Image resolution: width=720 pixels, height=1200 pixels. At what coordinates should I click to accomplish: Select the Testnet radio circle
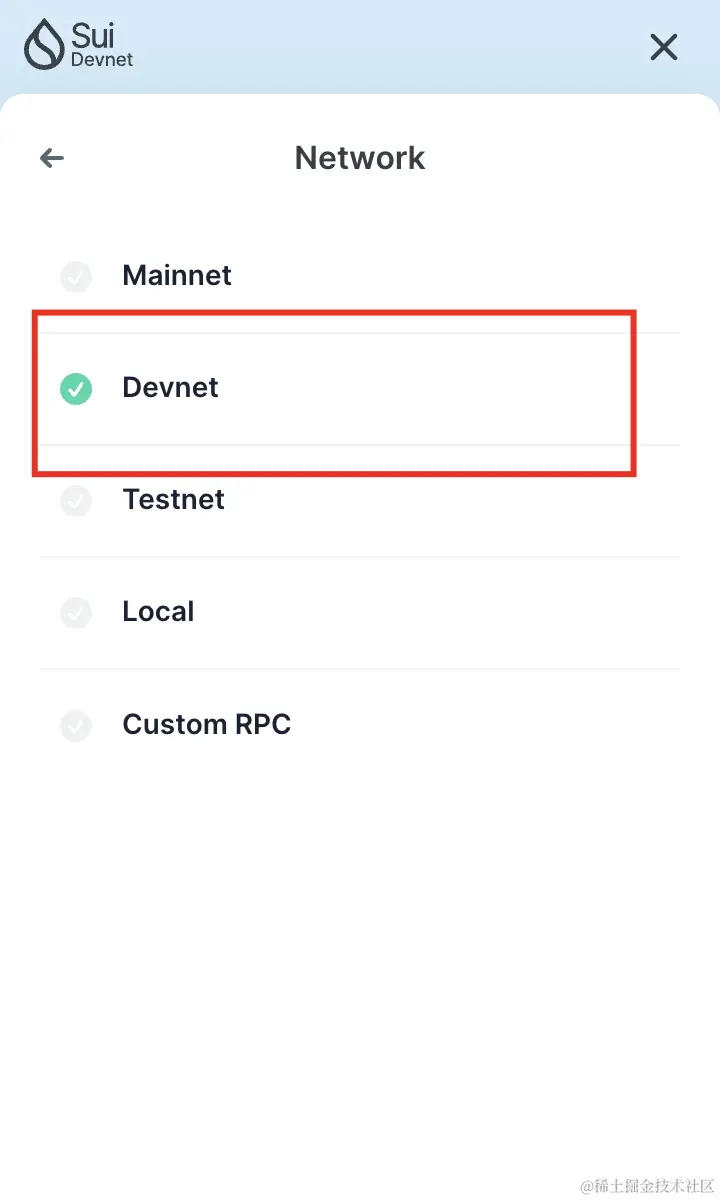pyautogui.click(x=76, y=500)
